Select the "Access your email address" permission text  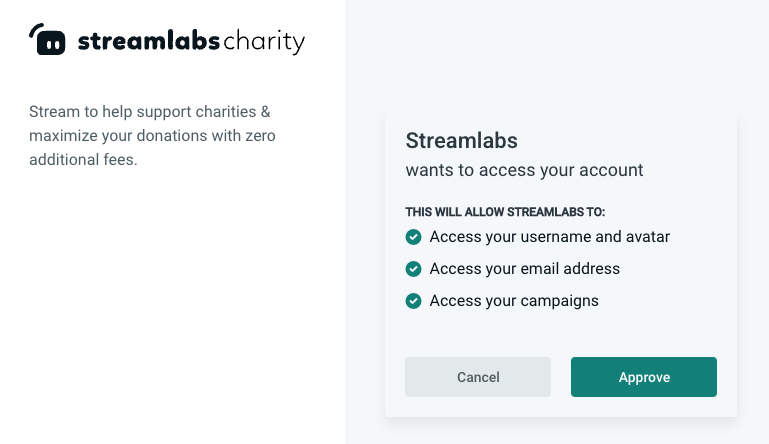click(524, 269)
